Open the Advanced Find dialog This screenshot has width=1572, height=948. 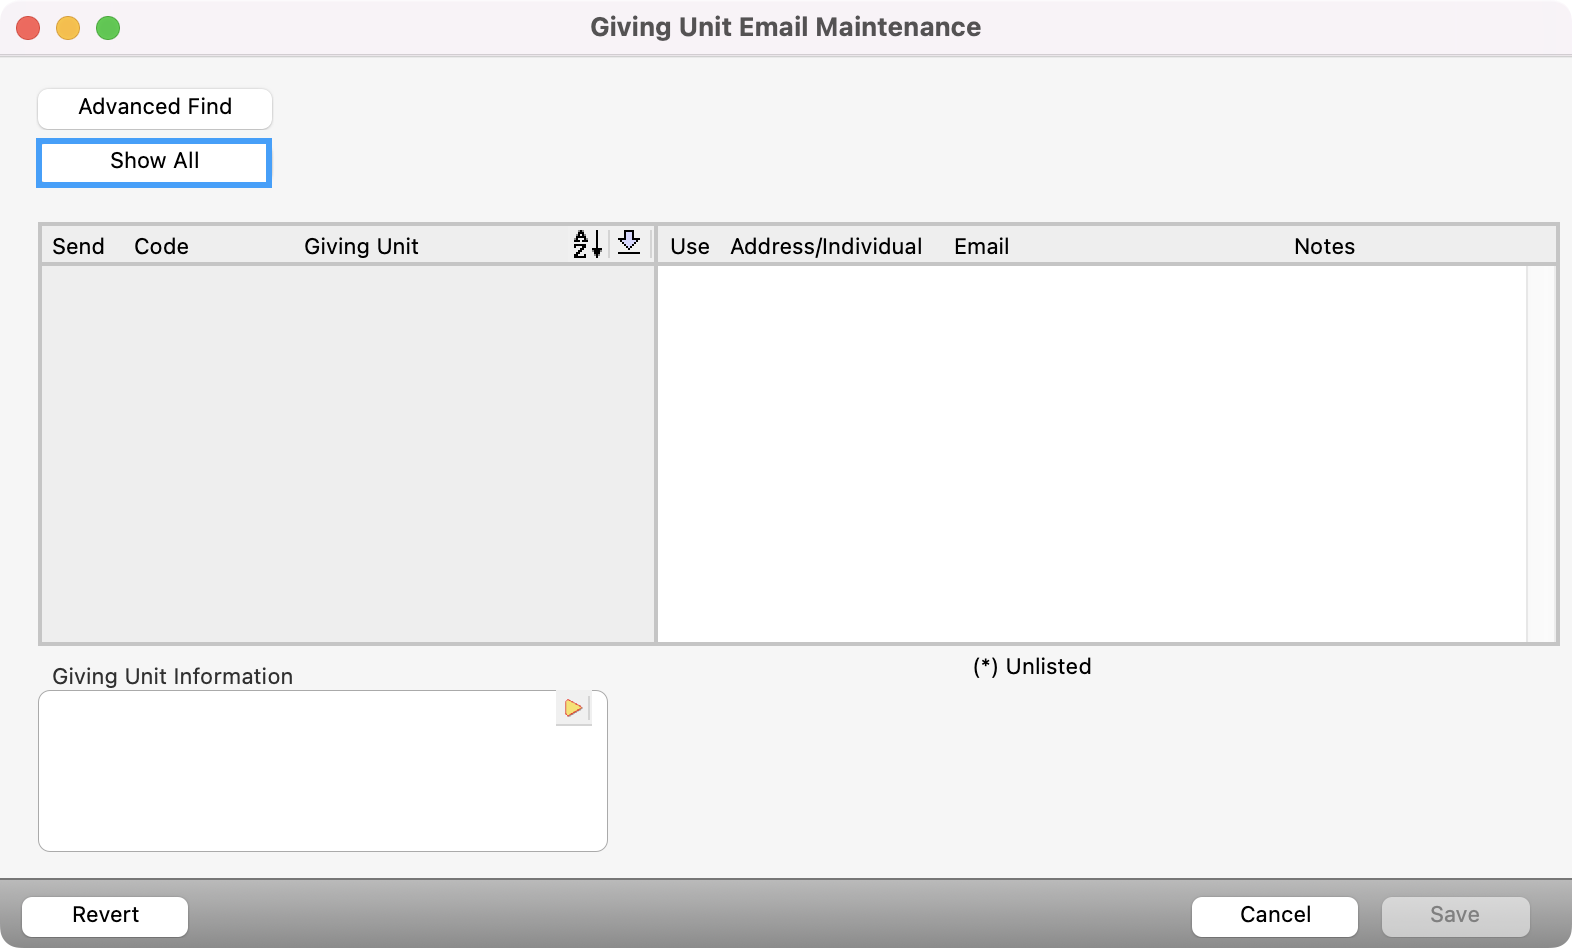pos(155,108)
